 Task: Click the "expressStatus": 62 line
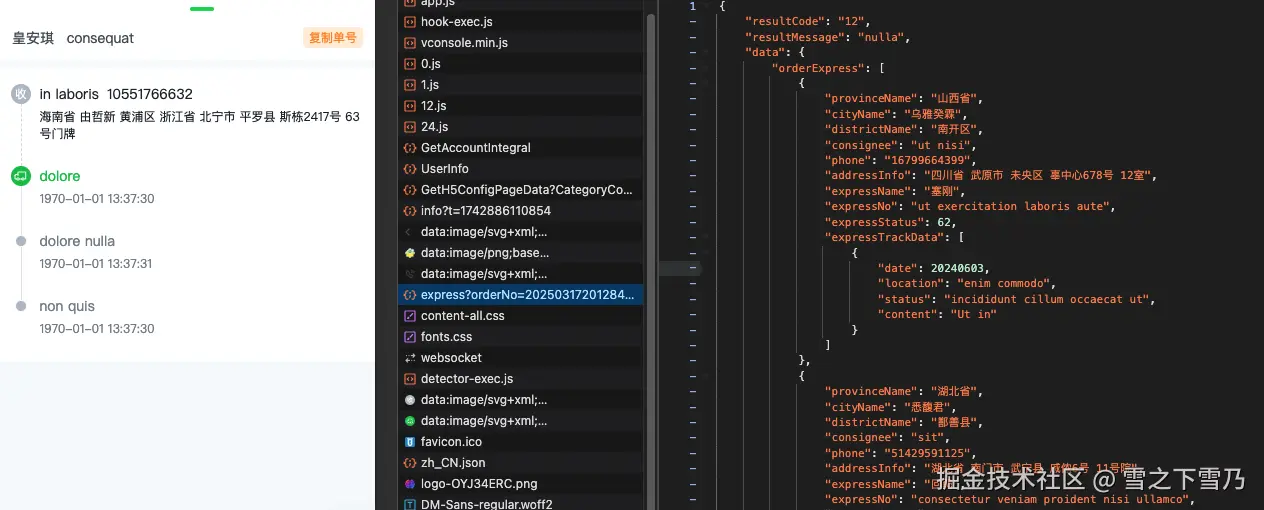[890, 222]
